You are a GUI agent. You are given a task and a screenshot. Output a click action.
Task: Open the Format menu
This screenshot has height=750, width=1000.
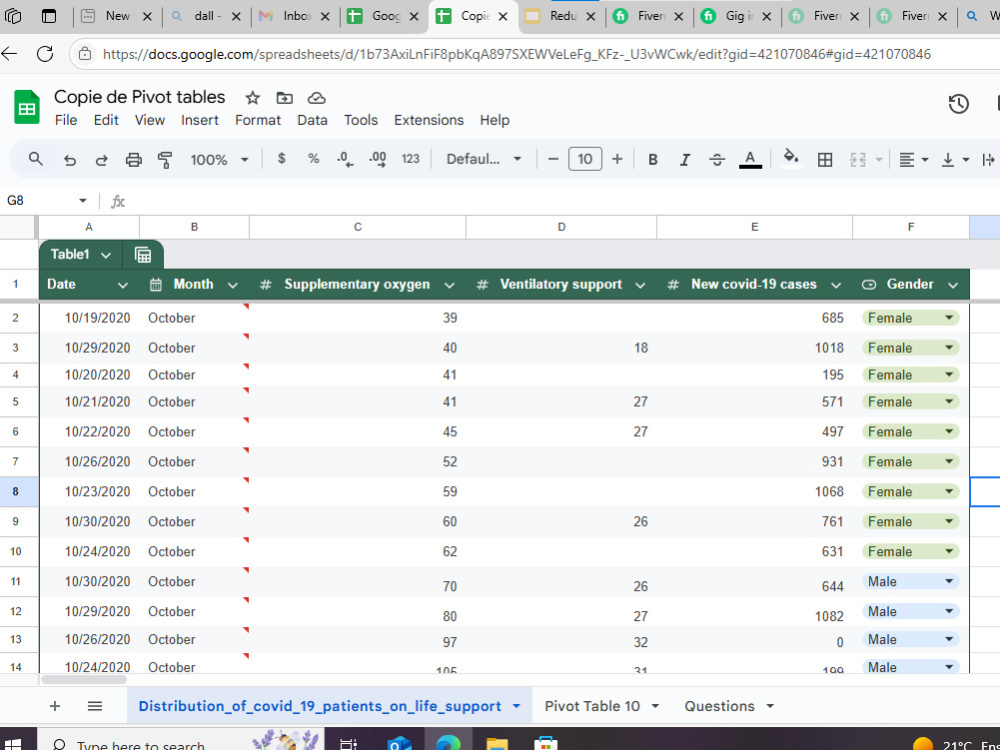[258, 120]
